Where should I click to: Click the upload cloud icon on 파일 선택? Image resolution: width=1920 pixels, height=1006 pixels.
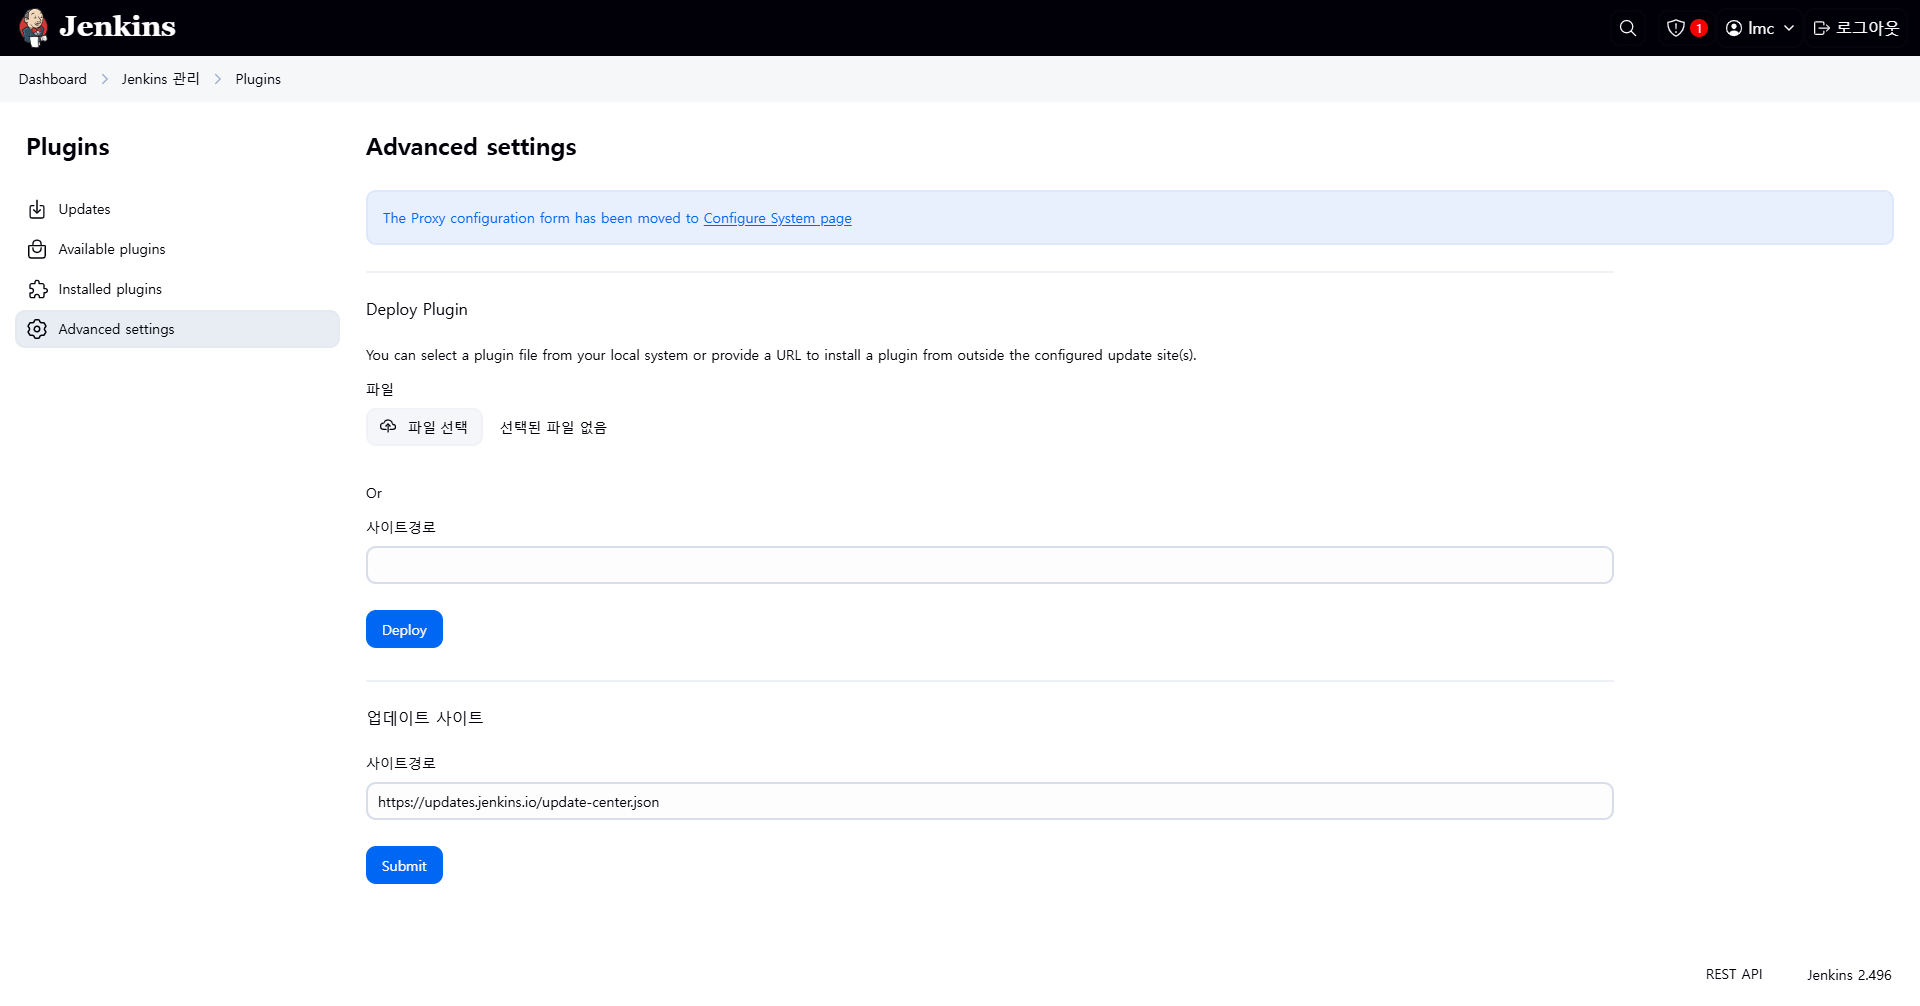click(388, 427)
